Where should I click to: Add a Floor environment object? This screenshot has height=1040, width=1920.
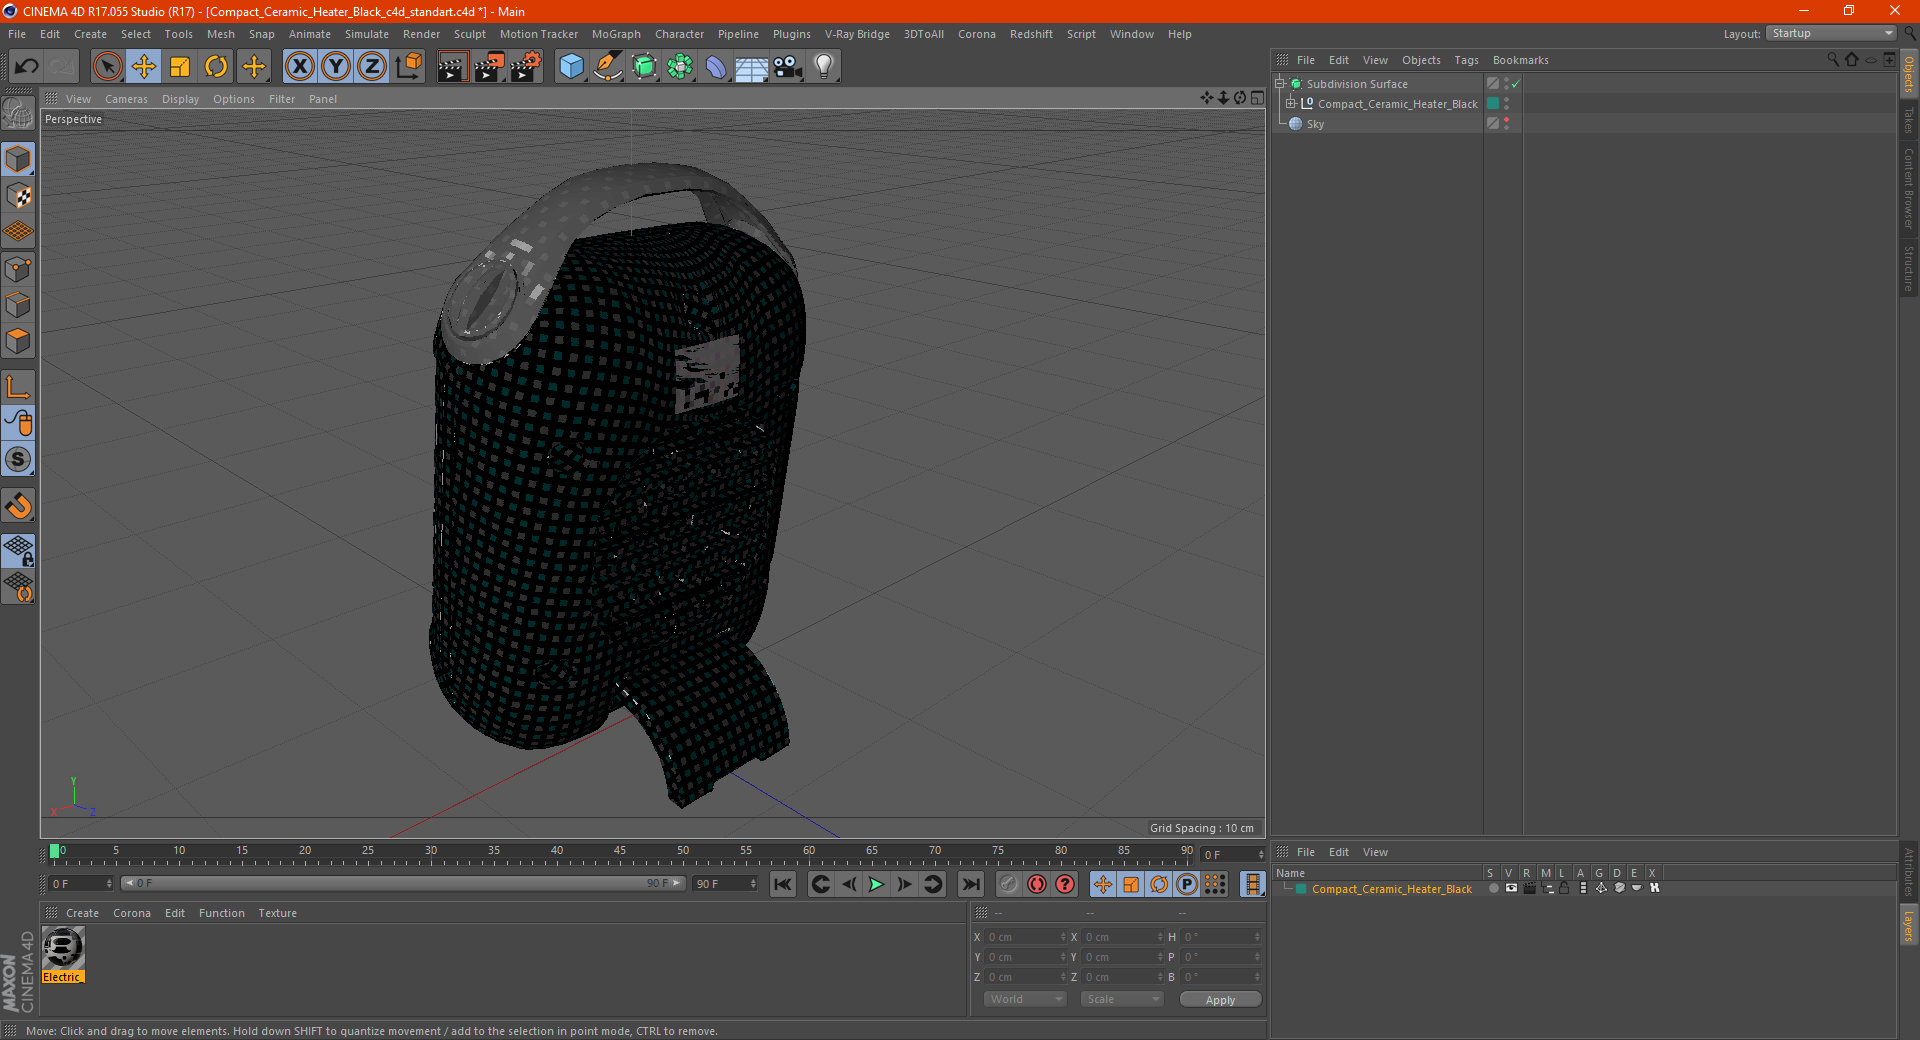click(751, 67)
